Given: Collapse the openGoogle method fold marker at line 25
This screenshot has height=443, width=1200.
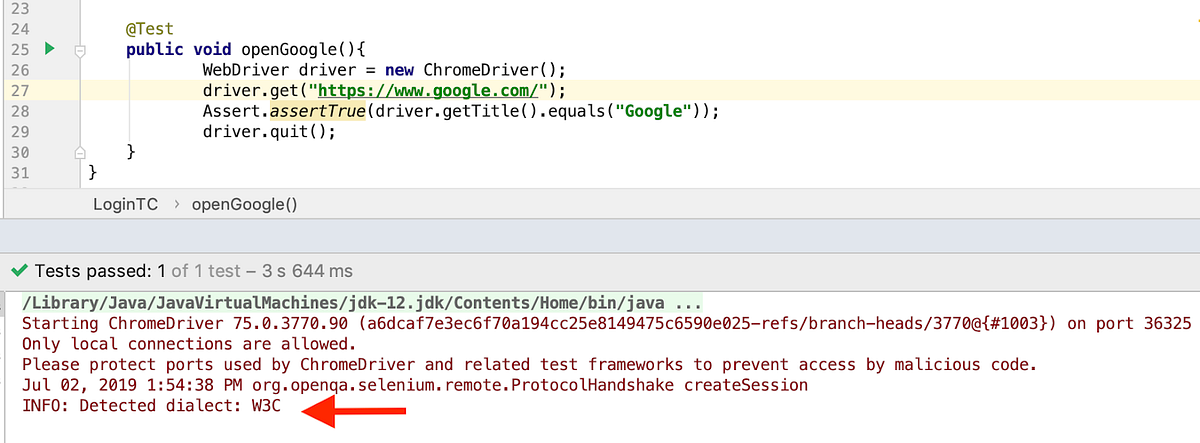Looking at the screenshot, I should (80, 49).
